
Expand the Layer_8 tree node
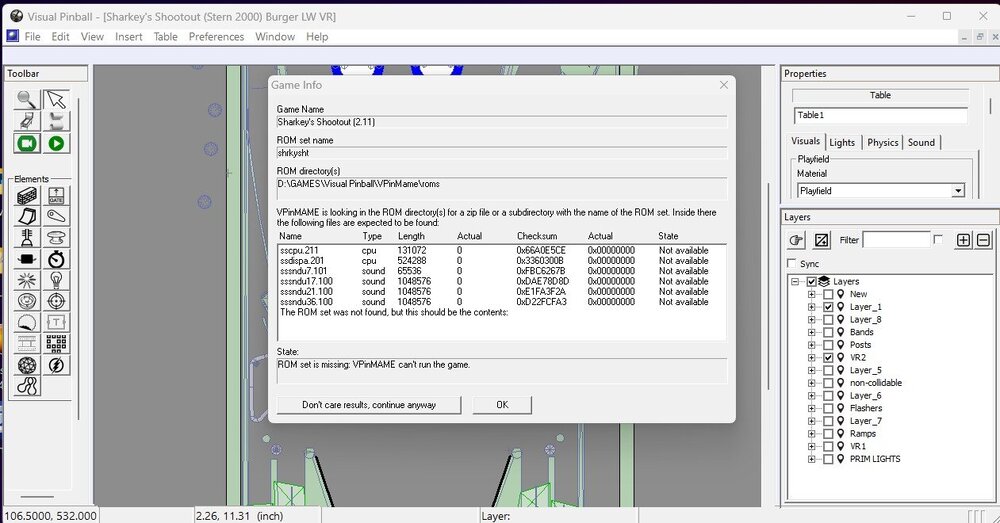811,320
